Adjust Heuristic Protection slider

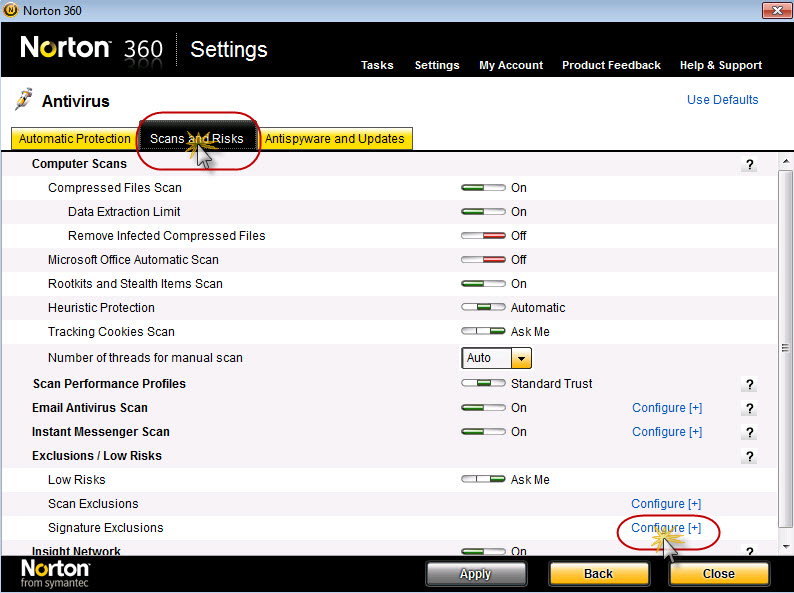[x=483, y=307]
